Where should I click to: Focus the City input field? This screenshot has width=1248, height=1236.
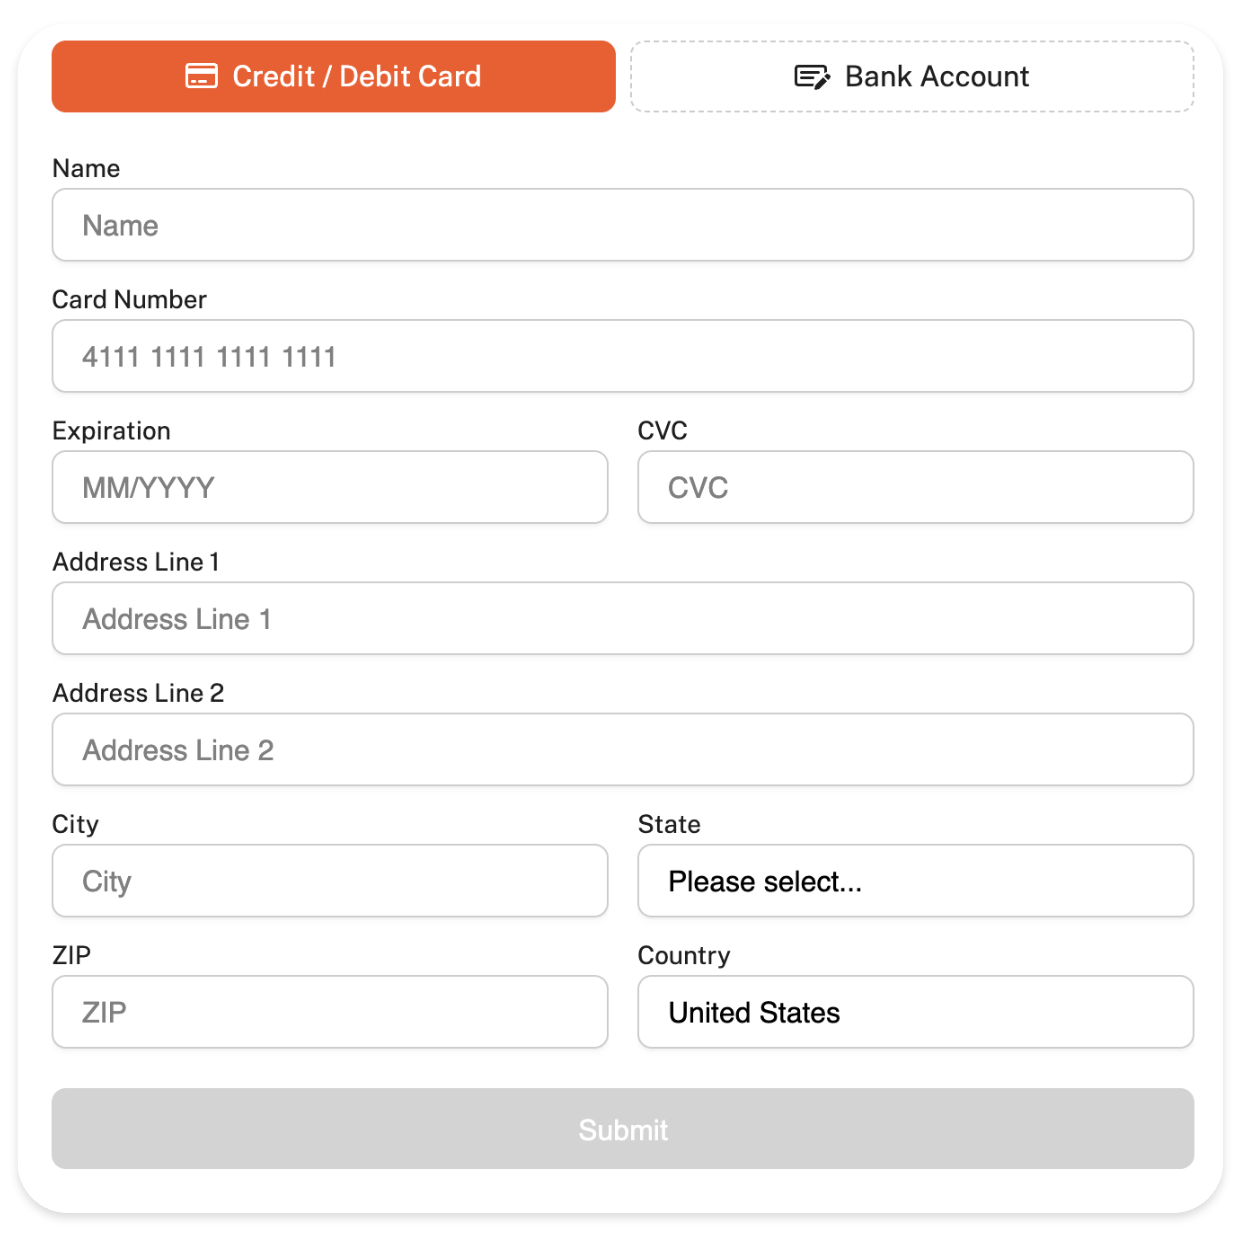pyautogui.click(x=330, y=881)
